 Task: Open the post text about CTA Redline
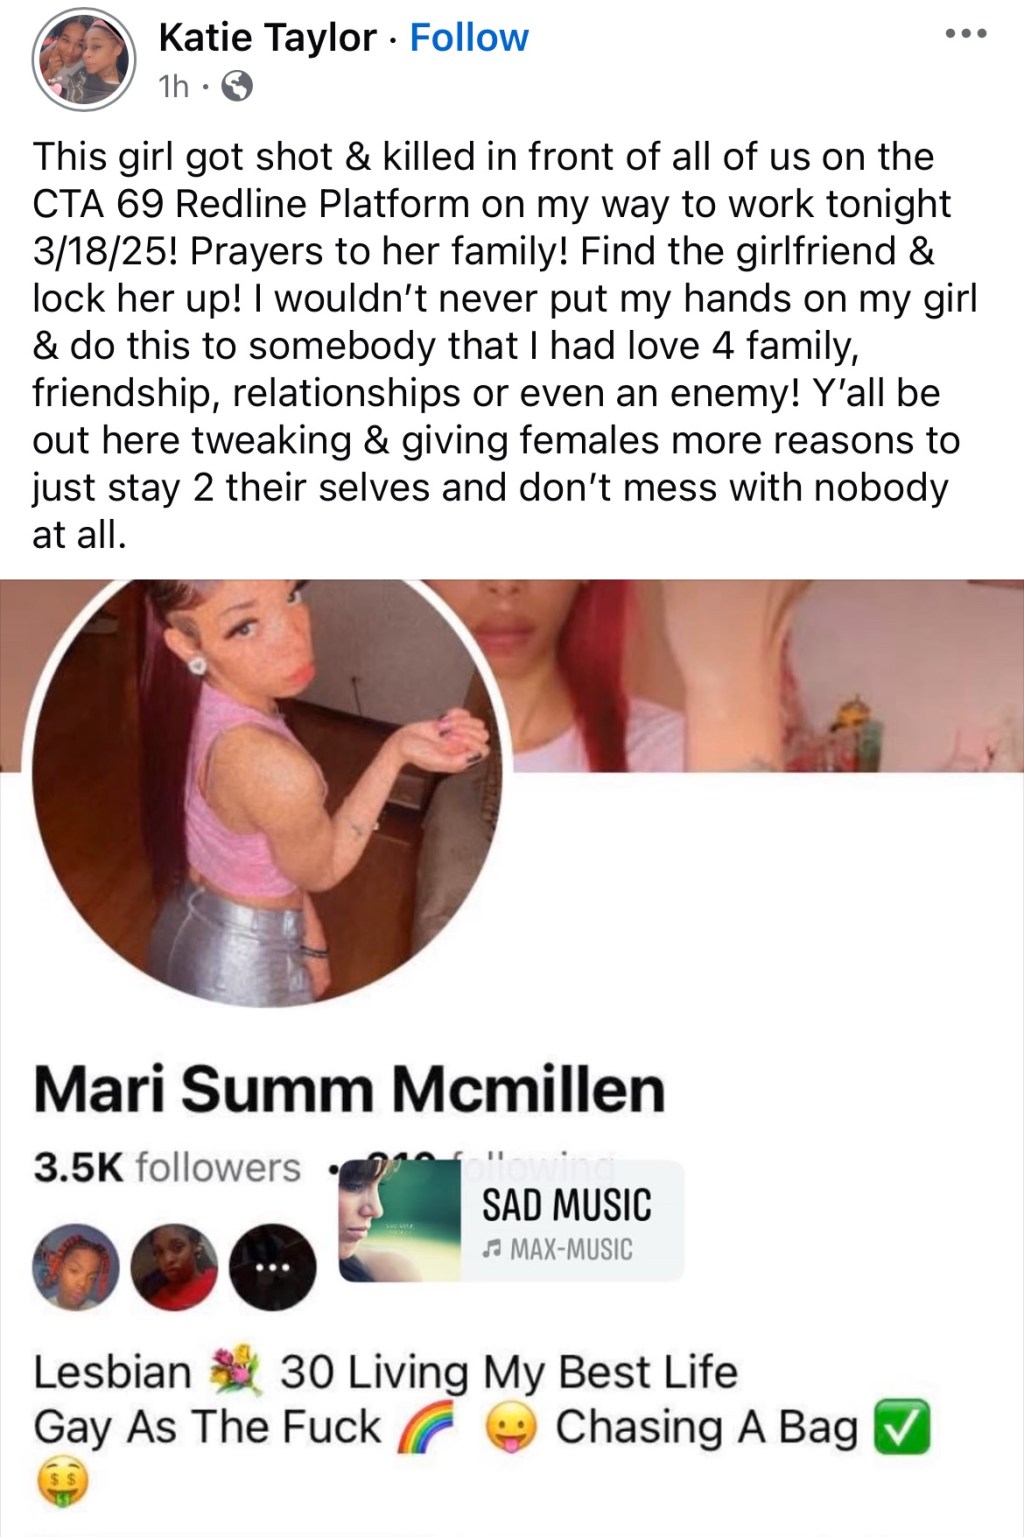[x=505, y=345]
